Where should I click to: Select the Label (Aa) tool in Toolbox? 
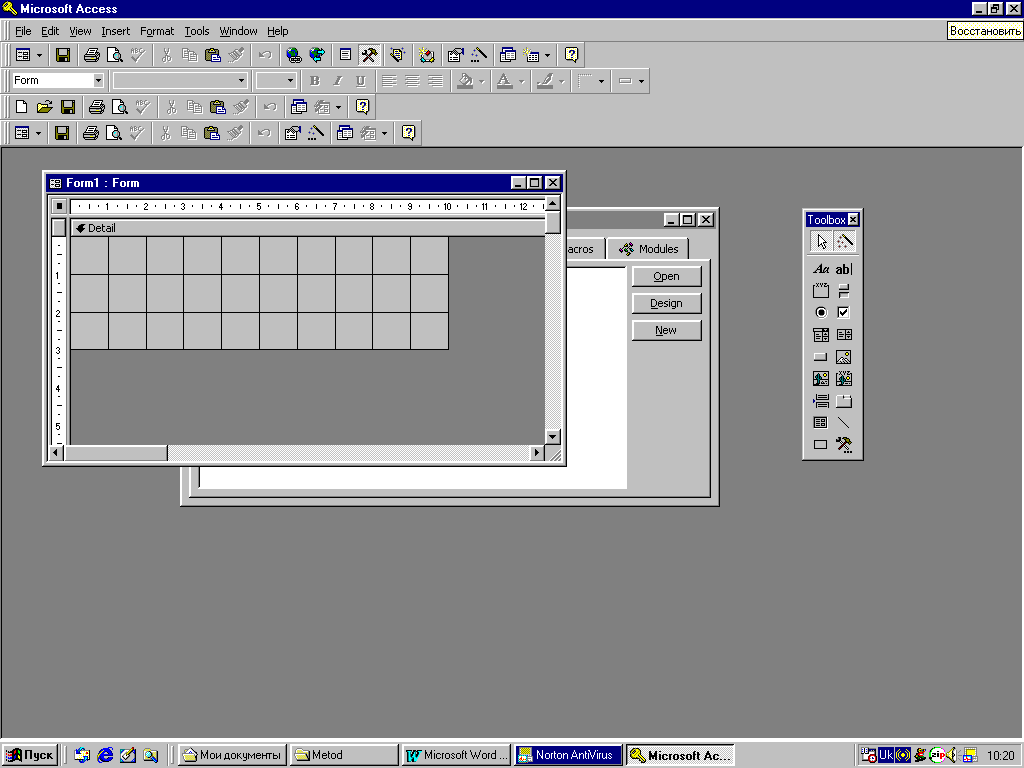821,269
